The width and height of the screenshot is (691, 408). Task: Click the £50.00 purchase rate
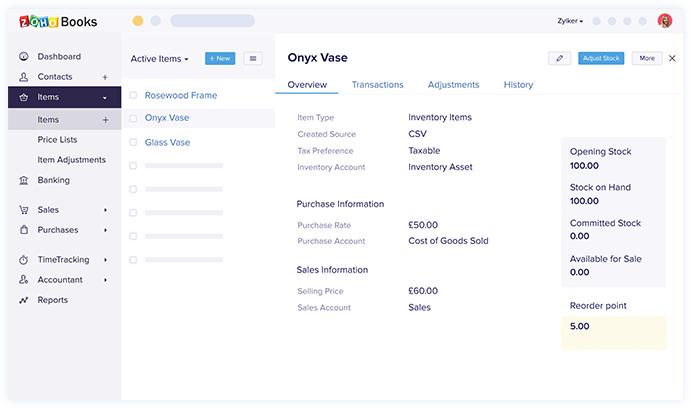423,225
